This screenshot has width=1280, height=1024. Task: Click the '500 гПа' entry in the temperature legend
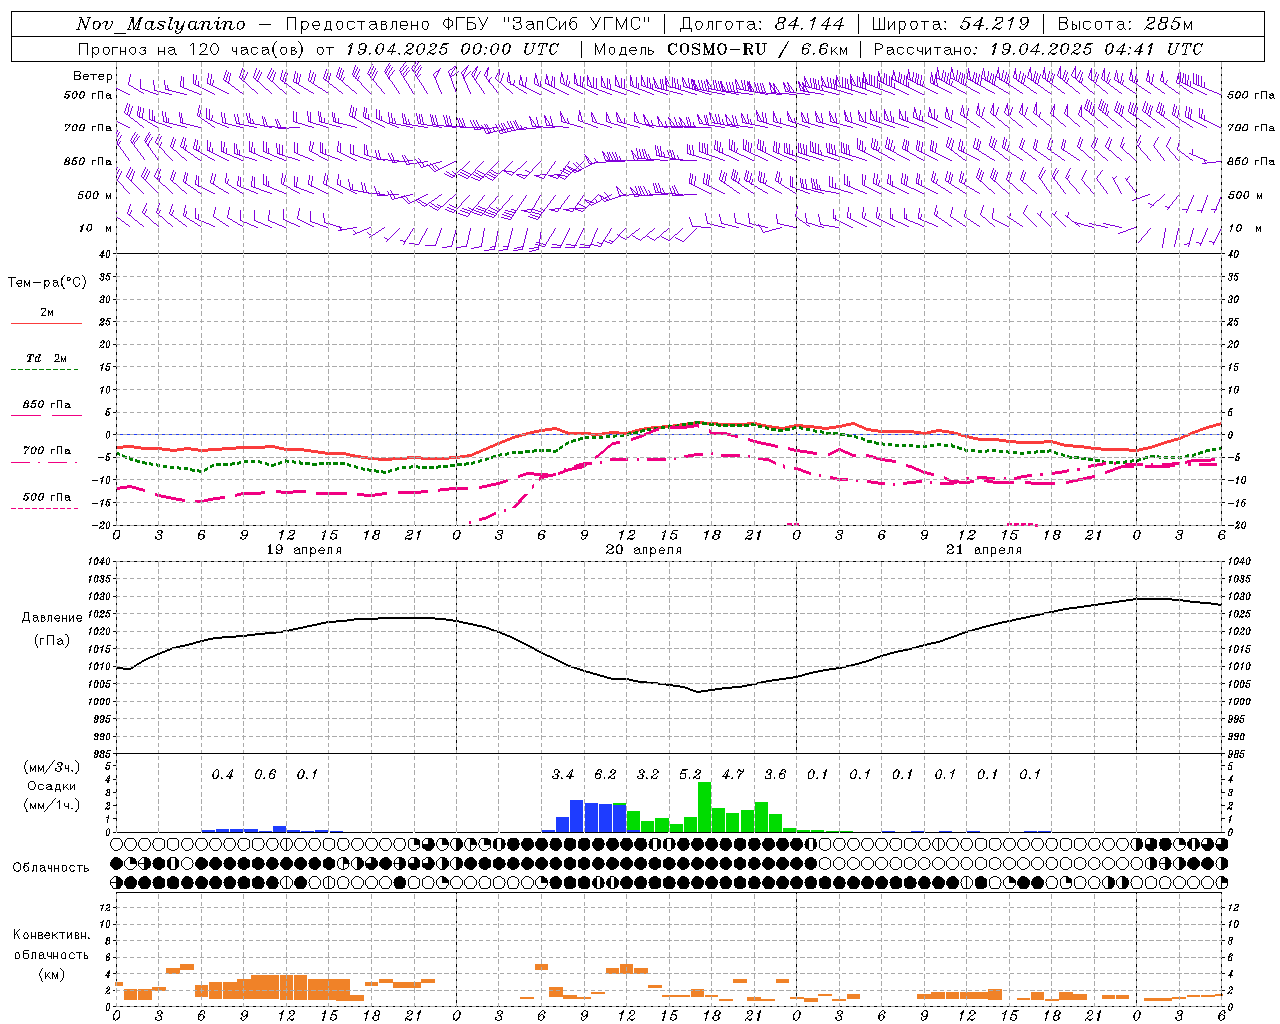tap(47, 497)
